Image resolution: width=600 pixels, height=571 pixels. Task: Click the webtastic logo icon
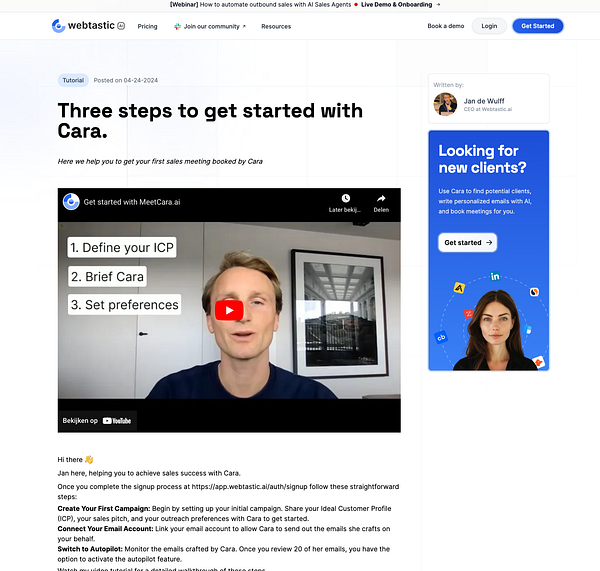59,26
